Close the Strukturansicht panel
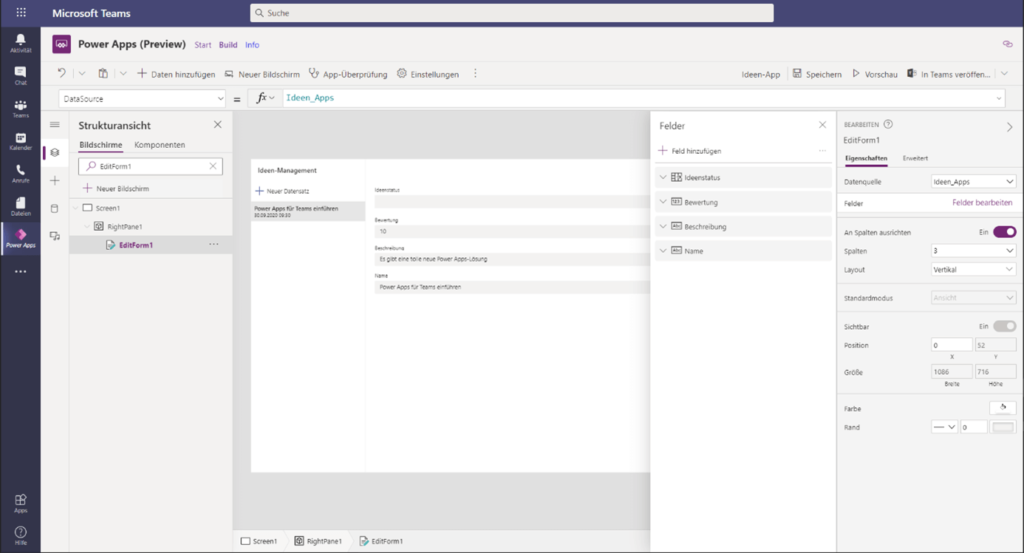1024x553 pixels. 217,125
